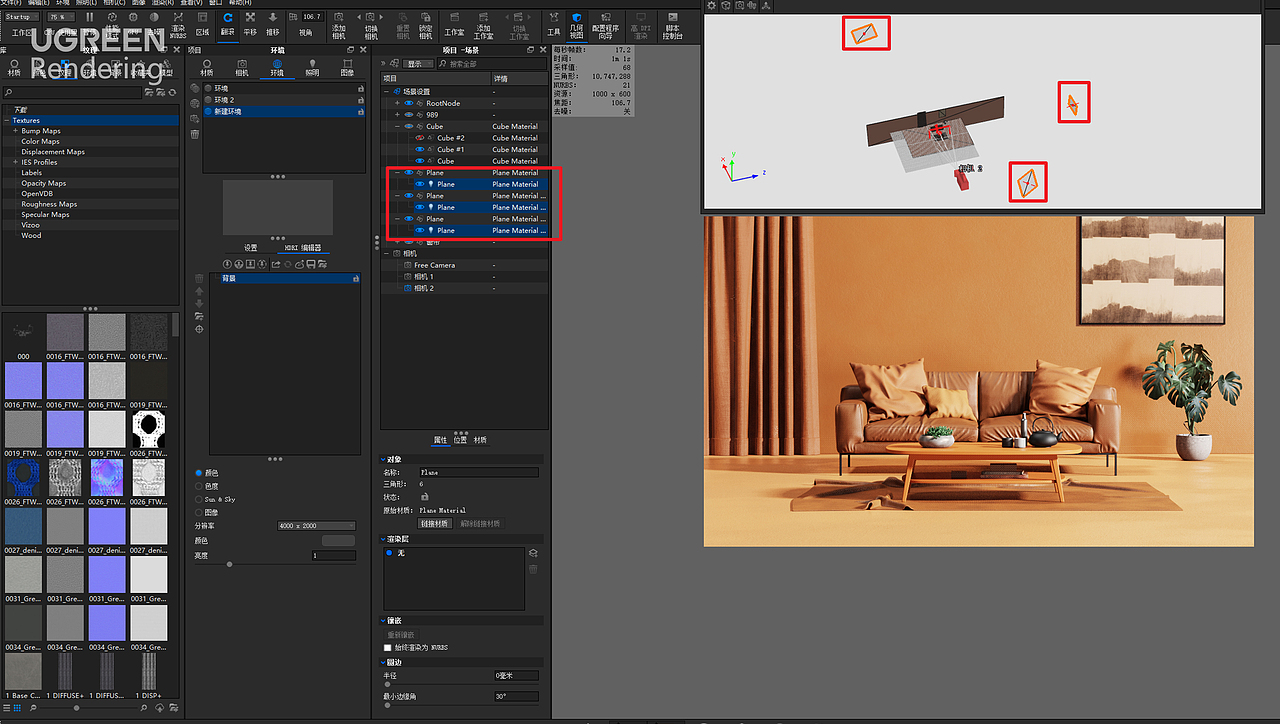Switch to the 照明 tab in project panel
This screenshot has height=724, width=1280.
[x=312, y=67]
